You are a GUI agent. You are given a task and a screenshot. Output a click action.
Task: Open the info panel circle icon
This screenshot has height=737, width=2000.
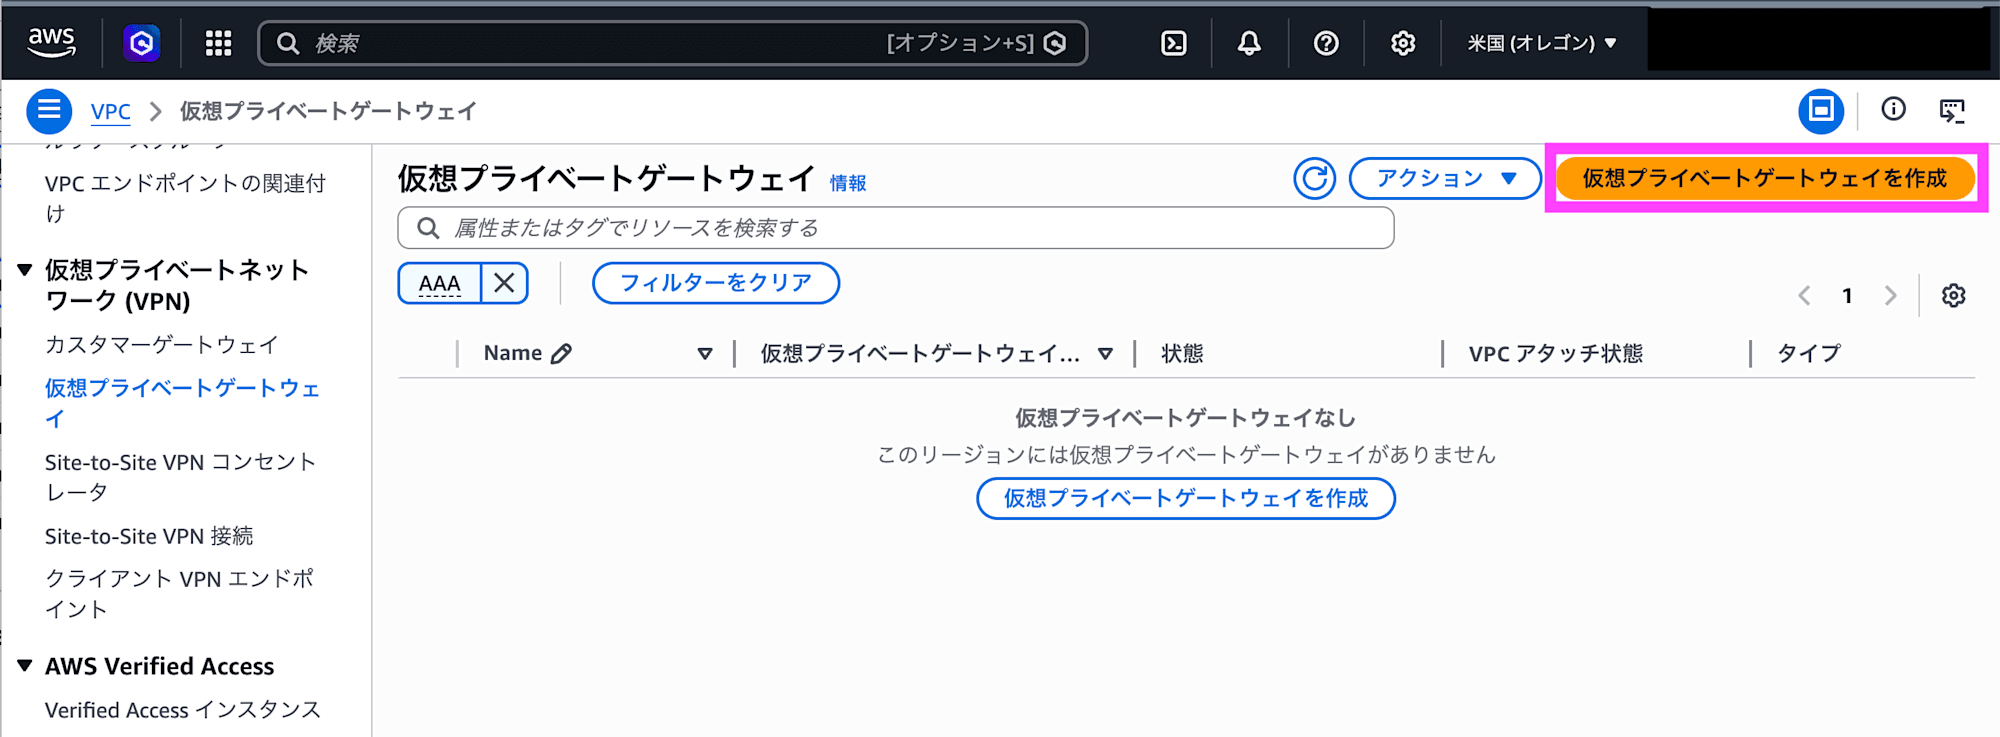click(1893, 109)
